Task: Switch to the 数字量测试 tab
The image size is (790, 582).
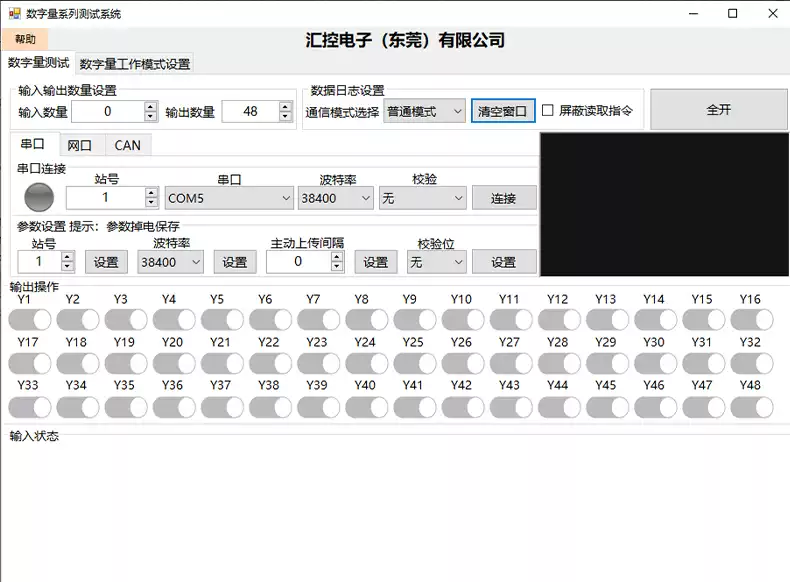Action: pos(38,63)
